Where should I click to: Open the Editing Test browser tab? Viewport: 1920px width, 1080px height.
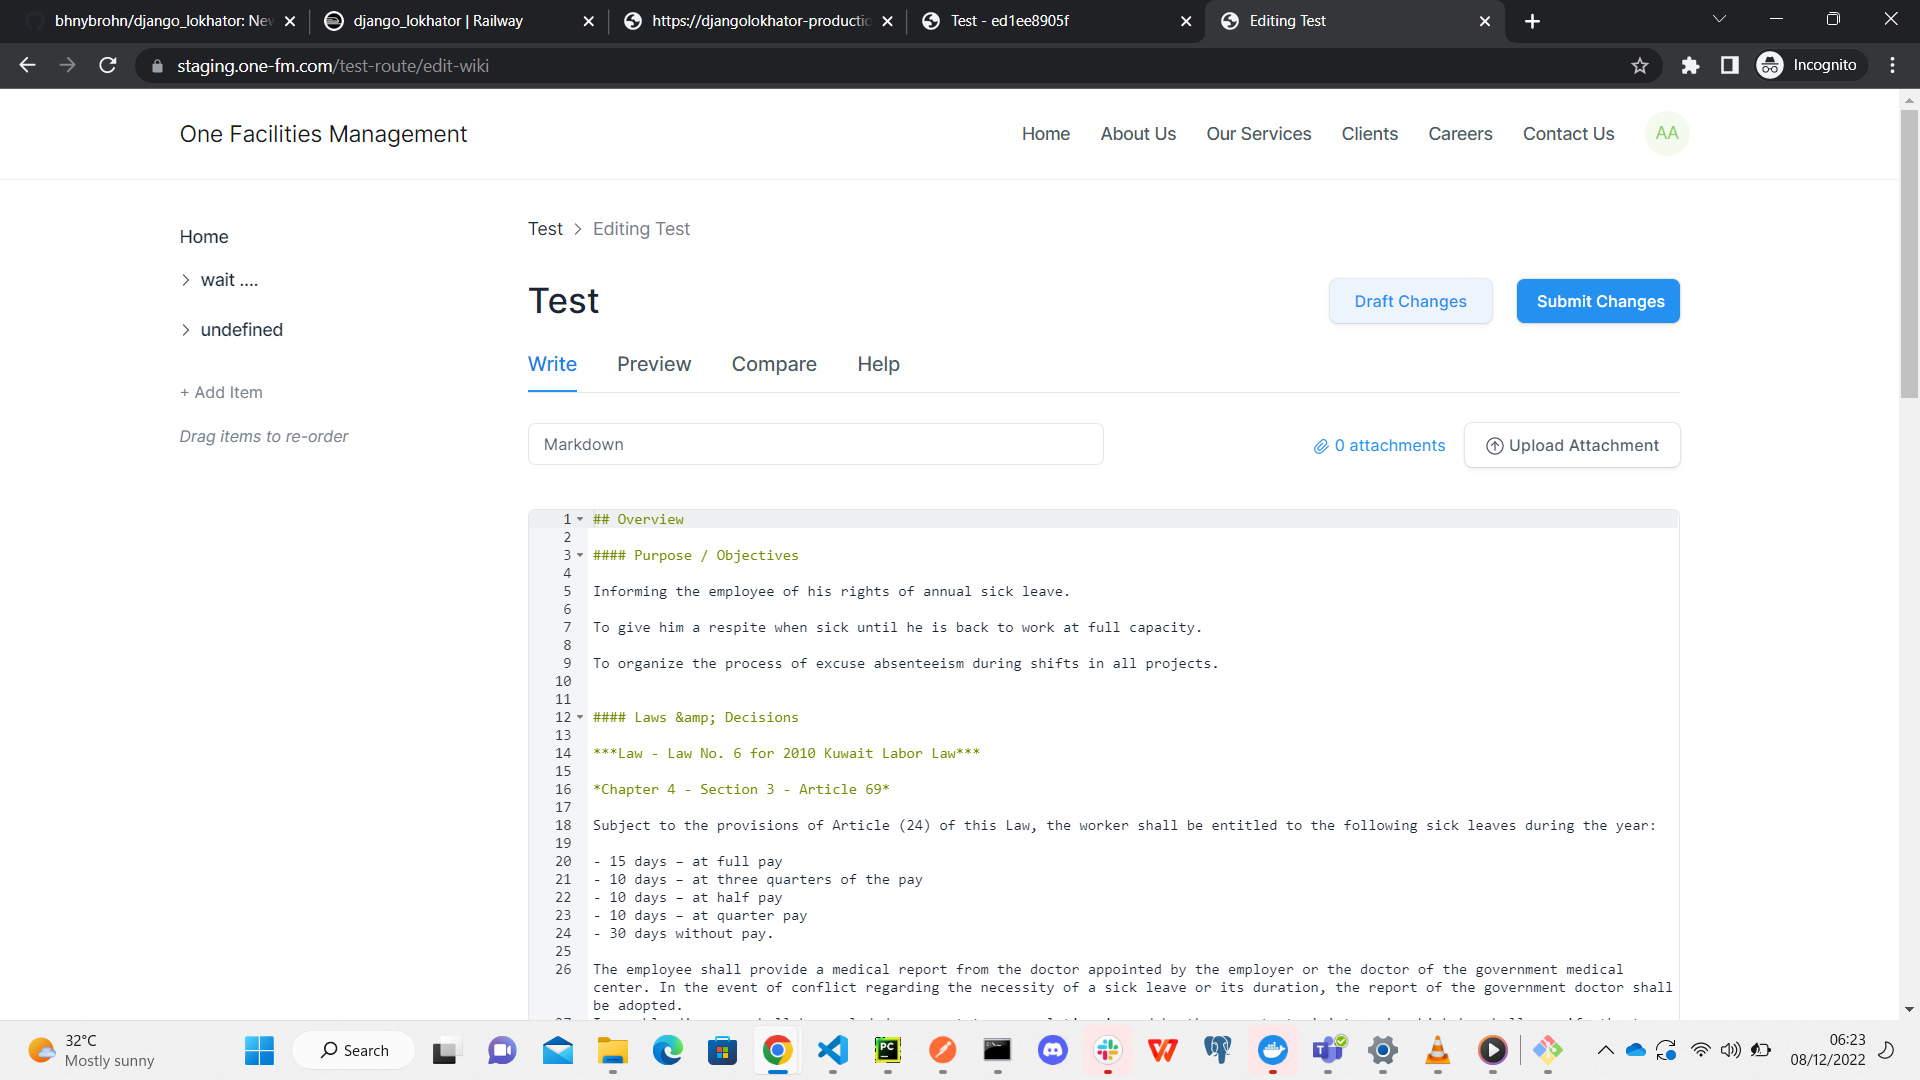click(1287, 21)
